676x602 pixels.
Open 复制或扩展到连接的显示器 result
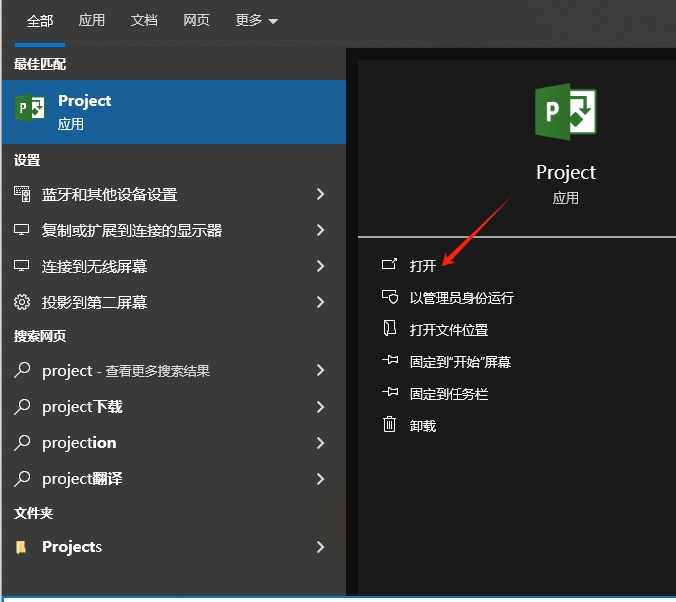(x=174, y=230)
